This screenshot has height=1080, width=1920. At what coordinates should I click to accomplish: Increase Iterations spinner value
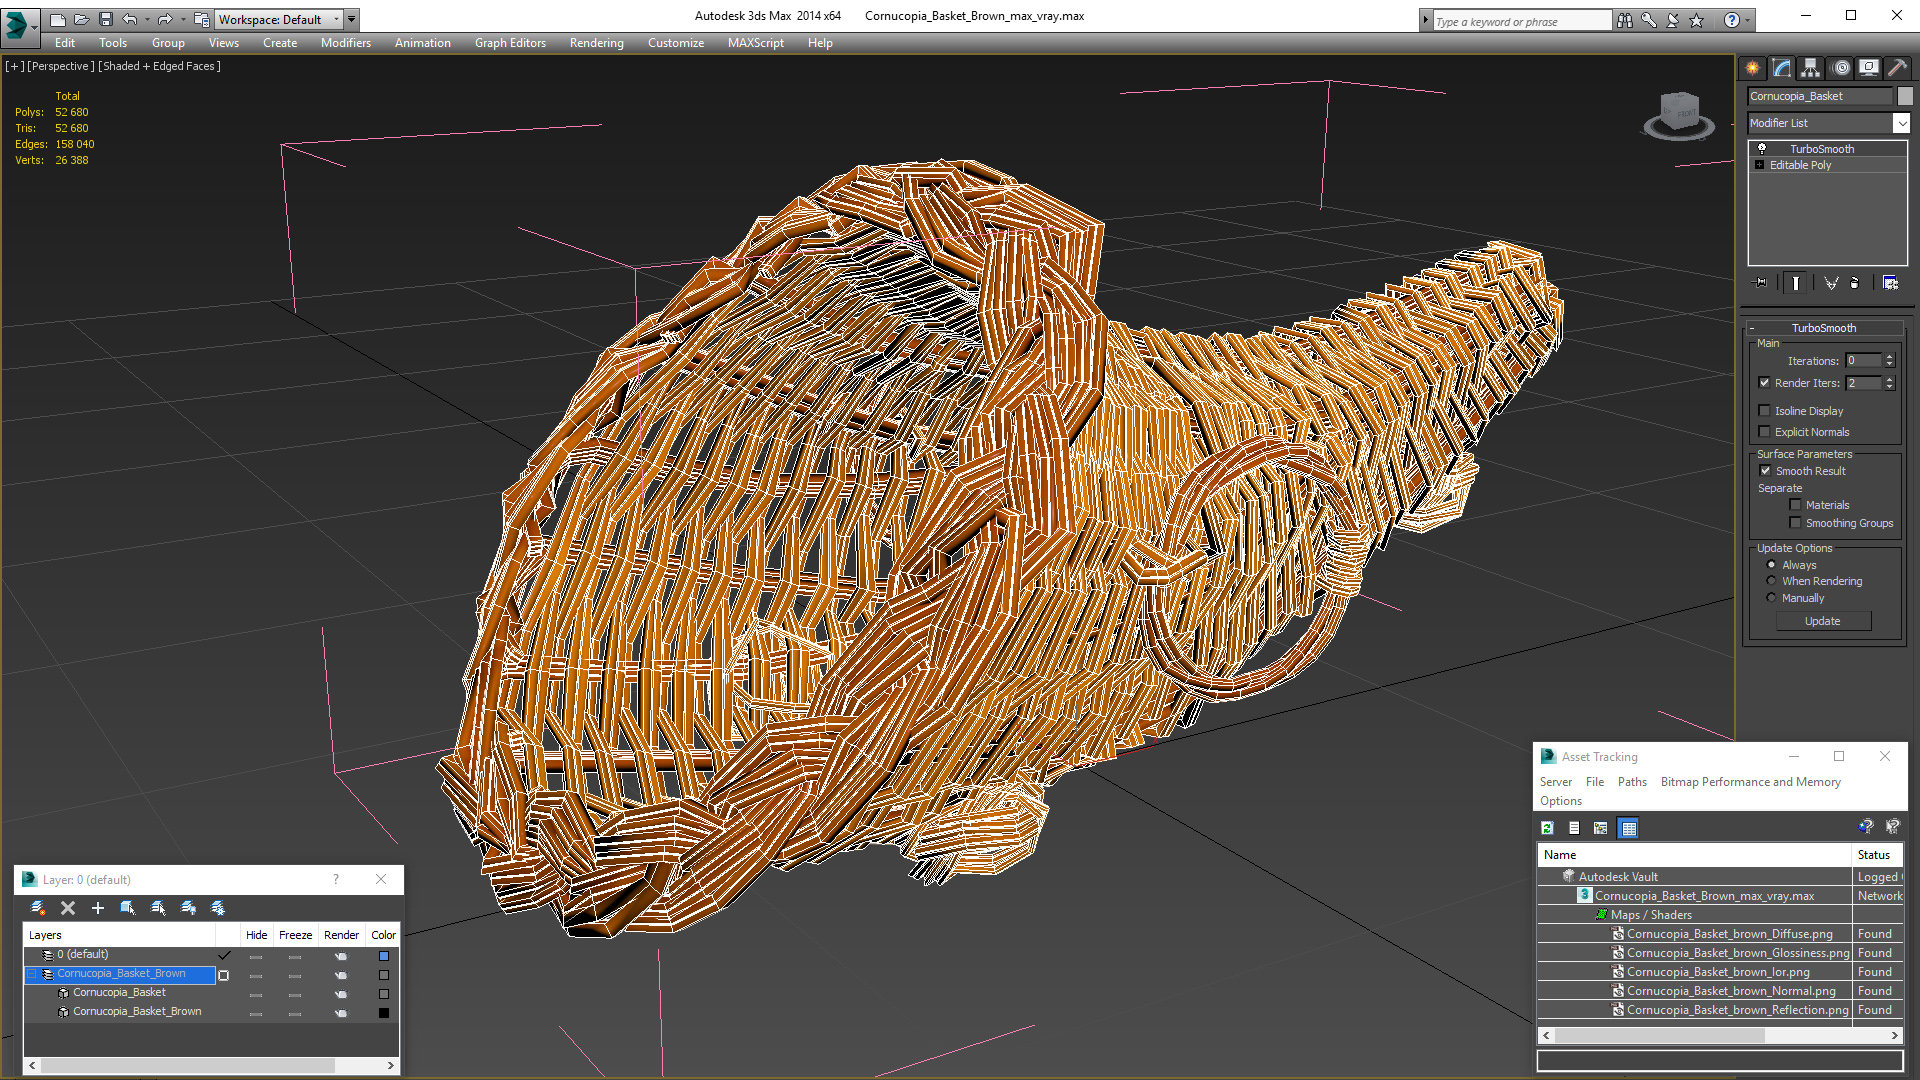point(1890,357)
